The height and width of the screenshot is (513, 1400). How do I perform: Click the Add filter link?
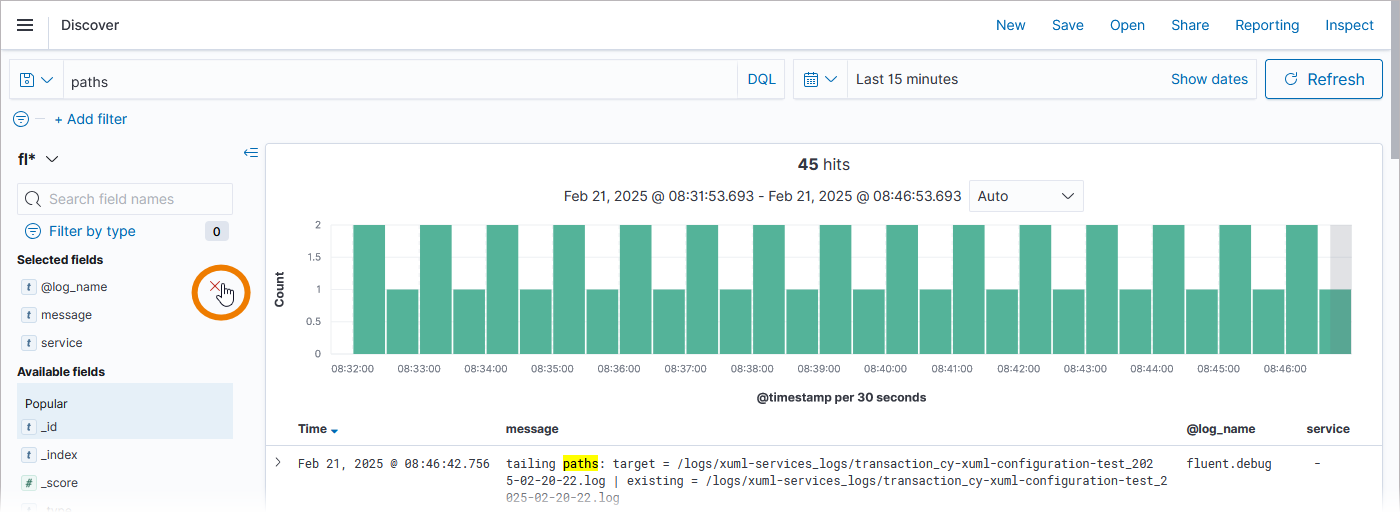click(91, 119)
